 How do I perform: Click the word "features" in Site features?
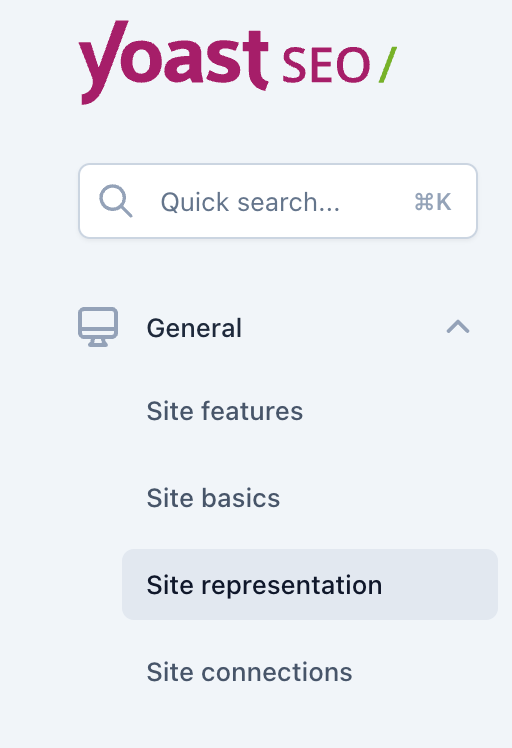pos(252,411)
